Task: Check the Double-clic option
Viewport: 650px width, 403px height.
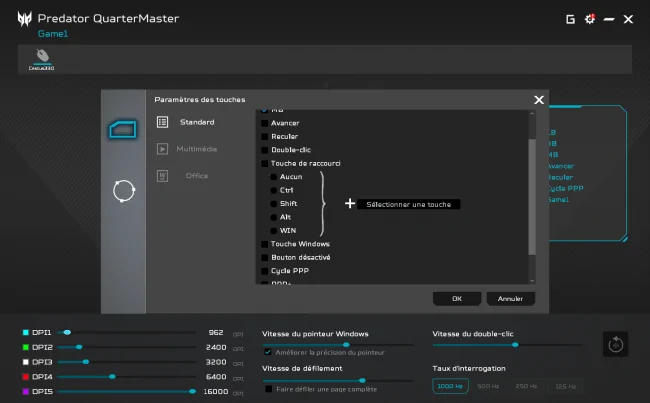Action: (264, 150)
